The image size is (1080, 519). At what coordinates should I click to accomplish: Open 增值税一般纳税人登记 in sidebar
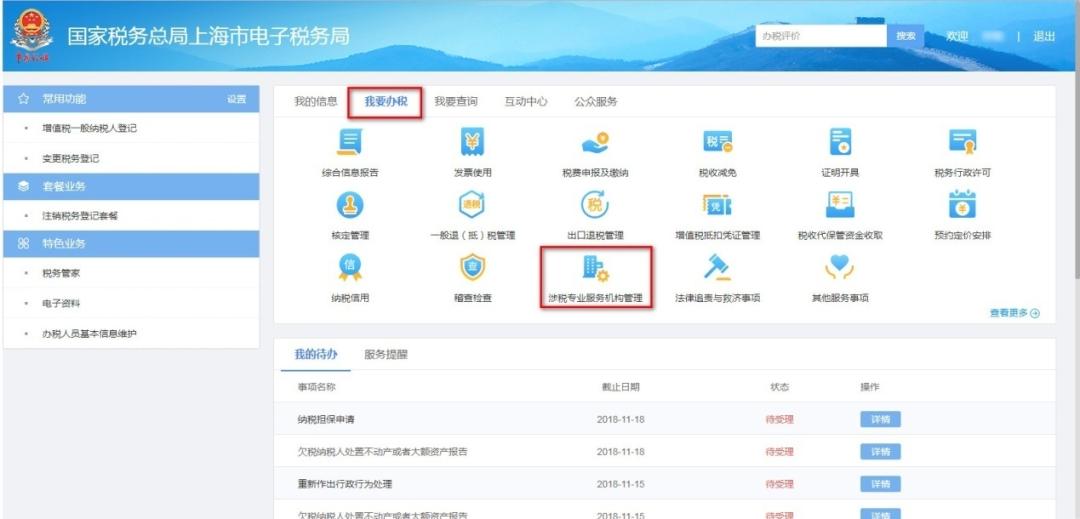point(89,129)
